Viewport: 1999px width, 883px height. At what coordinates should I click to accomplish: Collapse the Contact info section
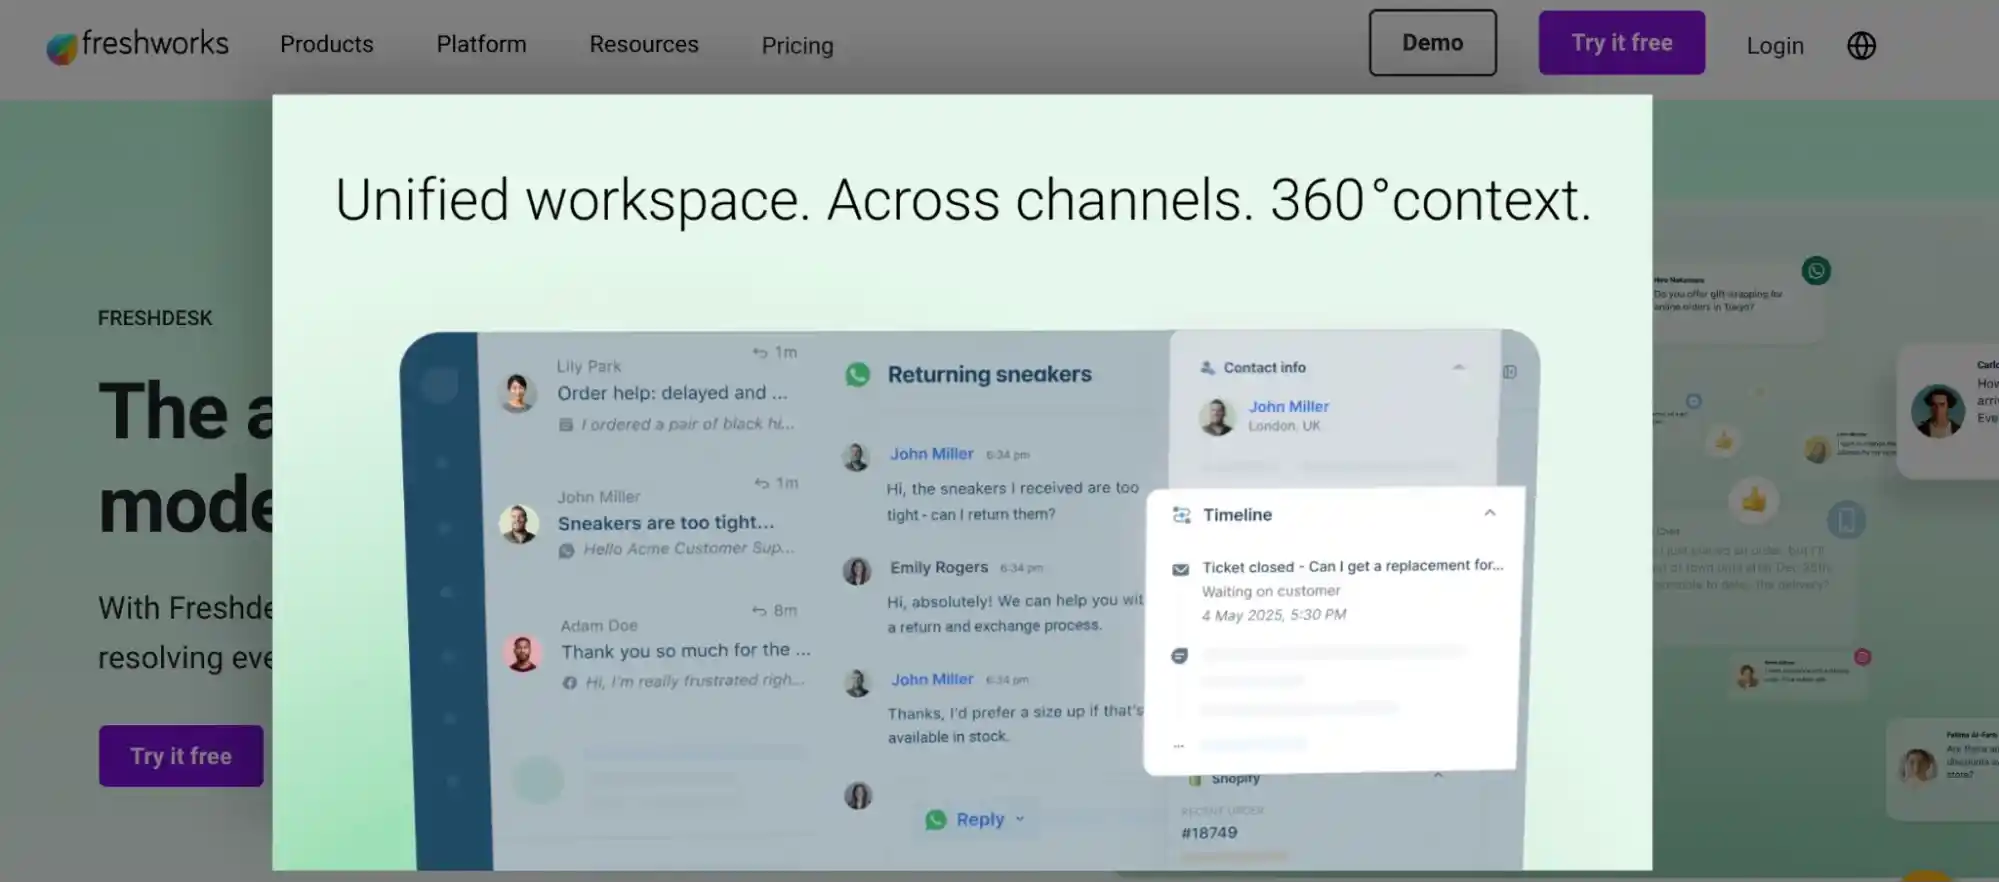point(1459,367)
